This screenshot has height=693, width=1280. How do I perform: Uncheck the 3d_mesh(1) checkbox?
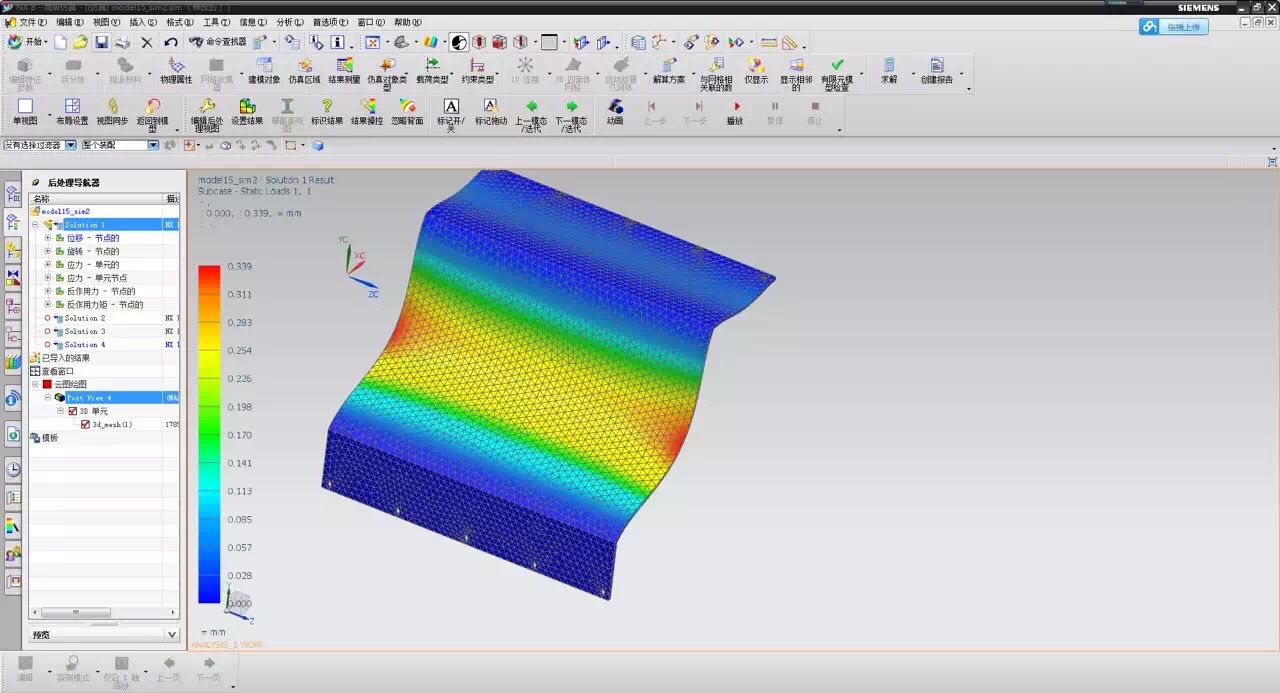click(85, 424)
